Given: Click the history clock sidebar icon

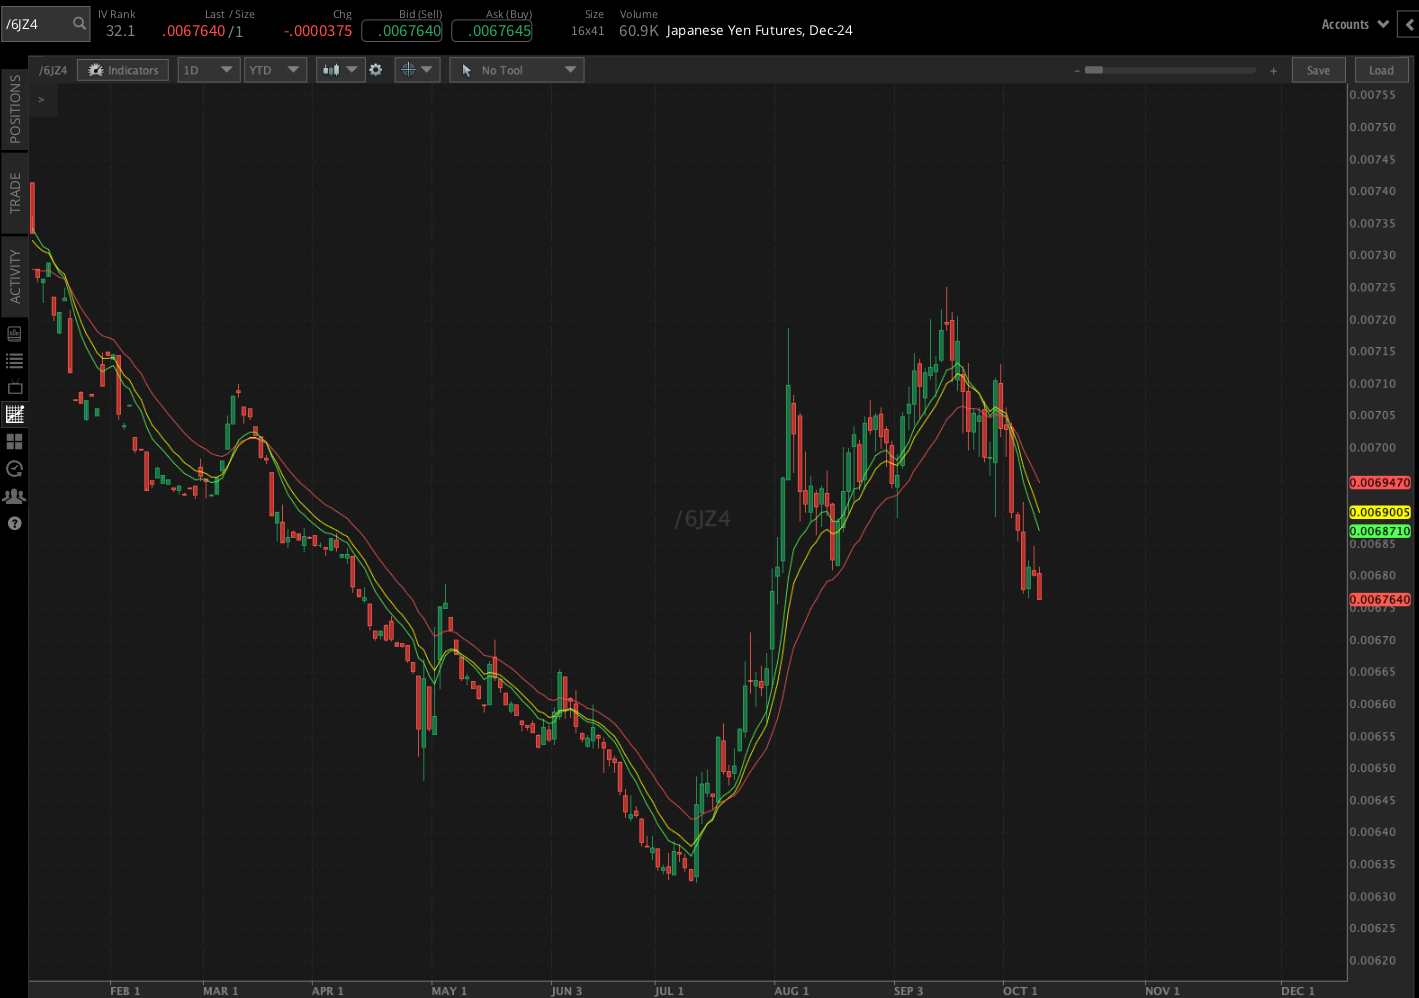Looking at the screenshot, I should pos(14,468).
